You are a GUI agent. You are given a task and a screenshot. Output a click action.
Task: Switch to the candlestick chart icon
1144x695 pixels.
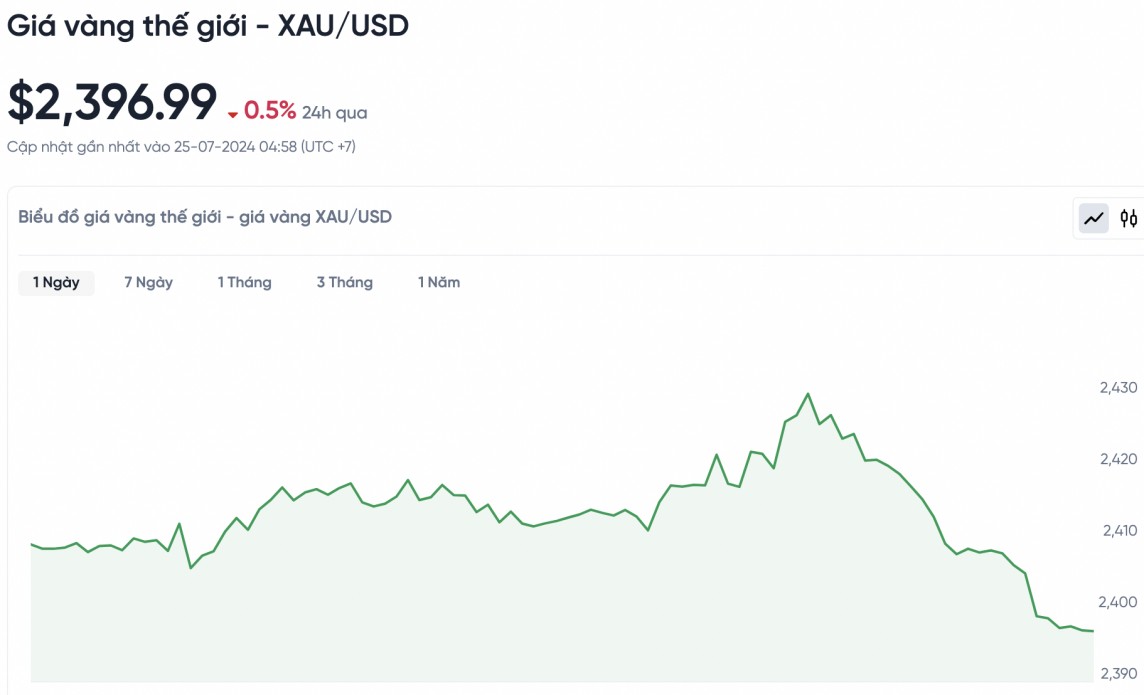tap(1129, 218)
